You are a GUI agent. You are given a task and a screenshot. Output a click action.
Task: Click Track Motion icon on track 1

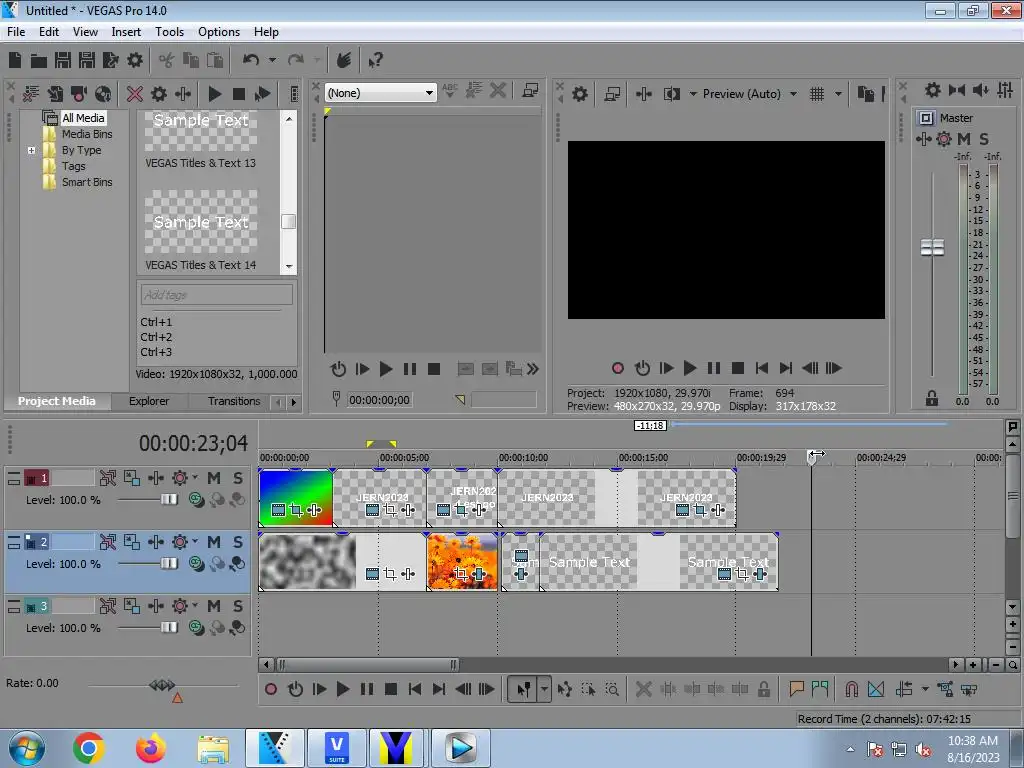coord(132,478)
